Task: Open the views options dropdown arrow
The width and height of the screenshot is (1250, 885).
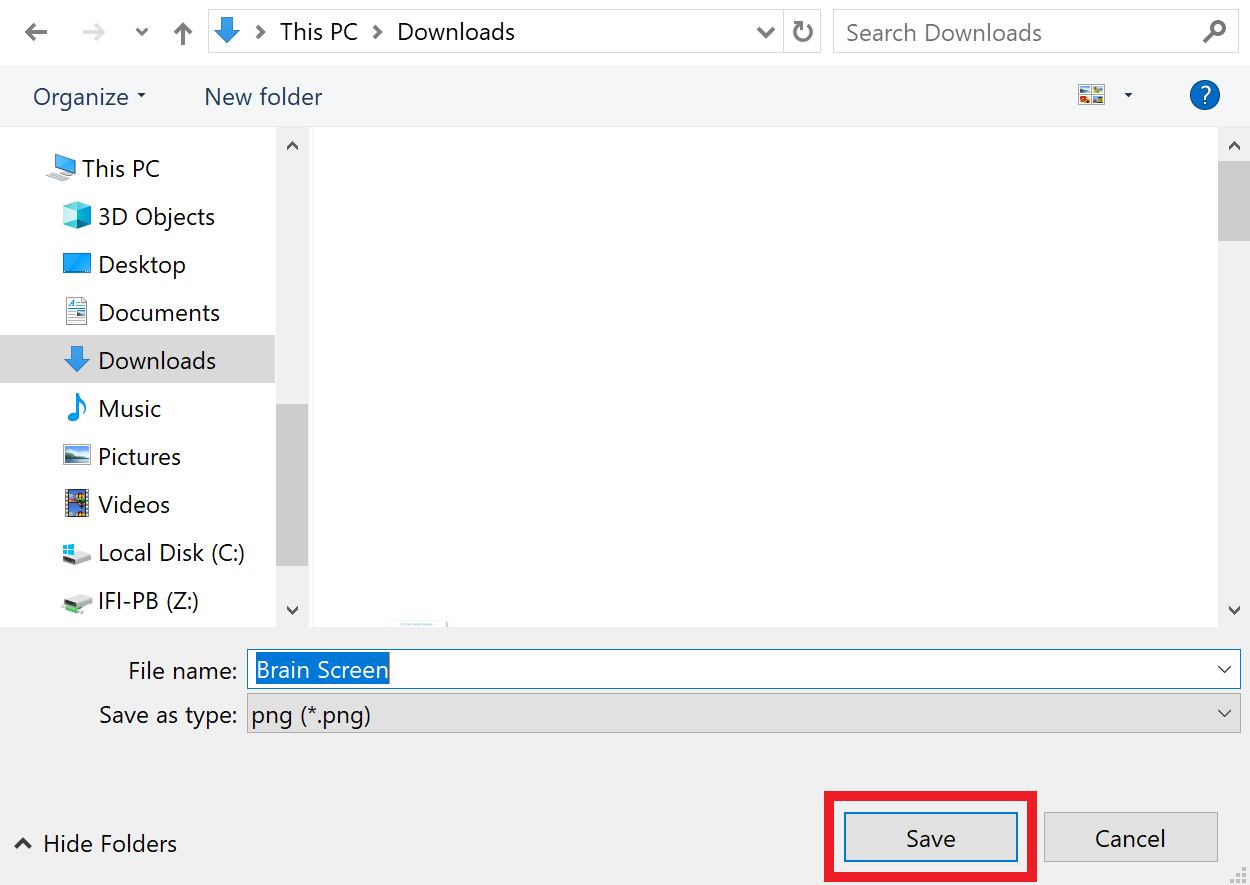Action: (x=1128, y=94)
